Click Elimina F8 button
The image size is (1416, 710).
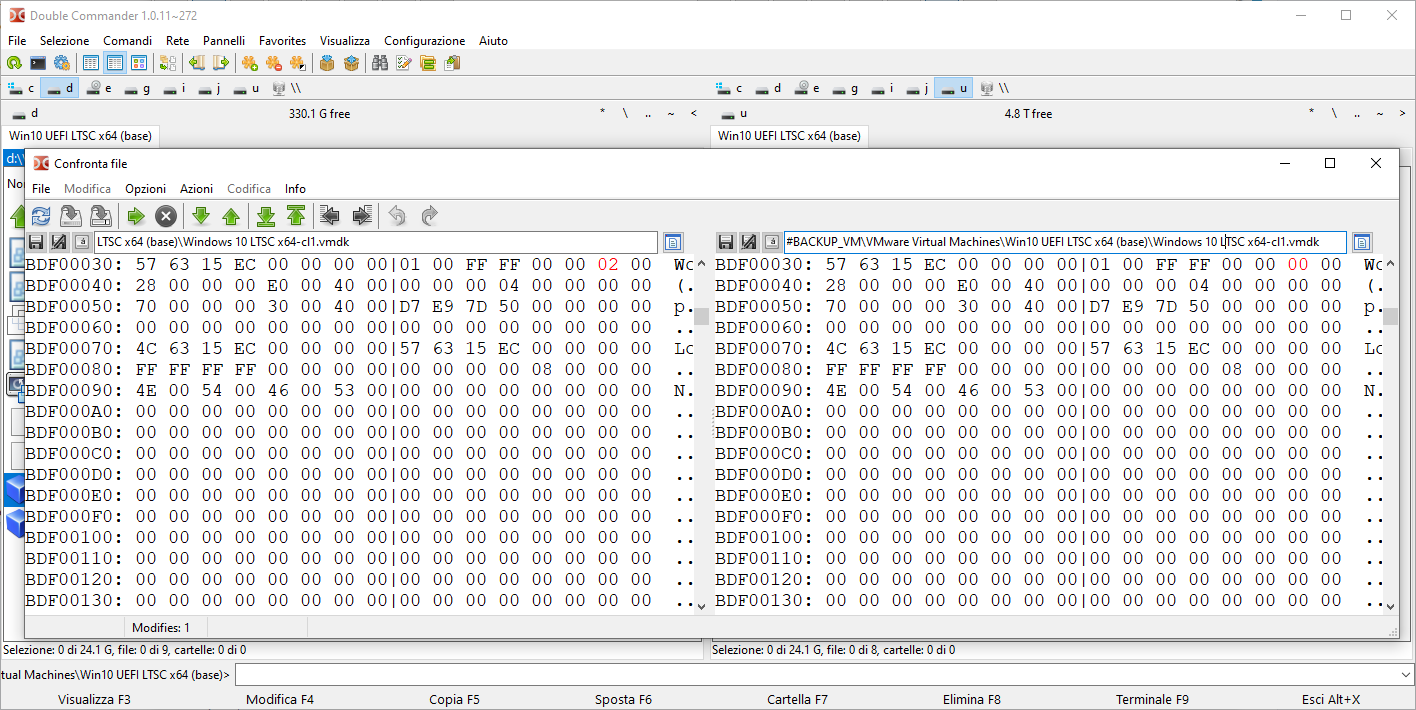pyautogui.click(x=972, y=700)
